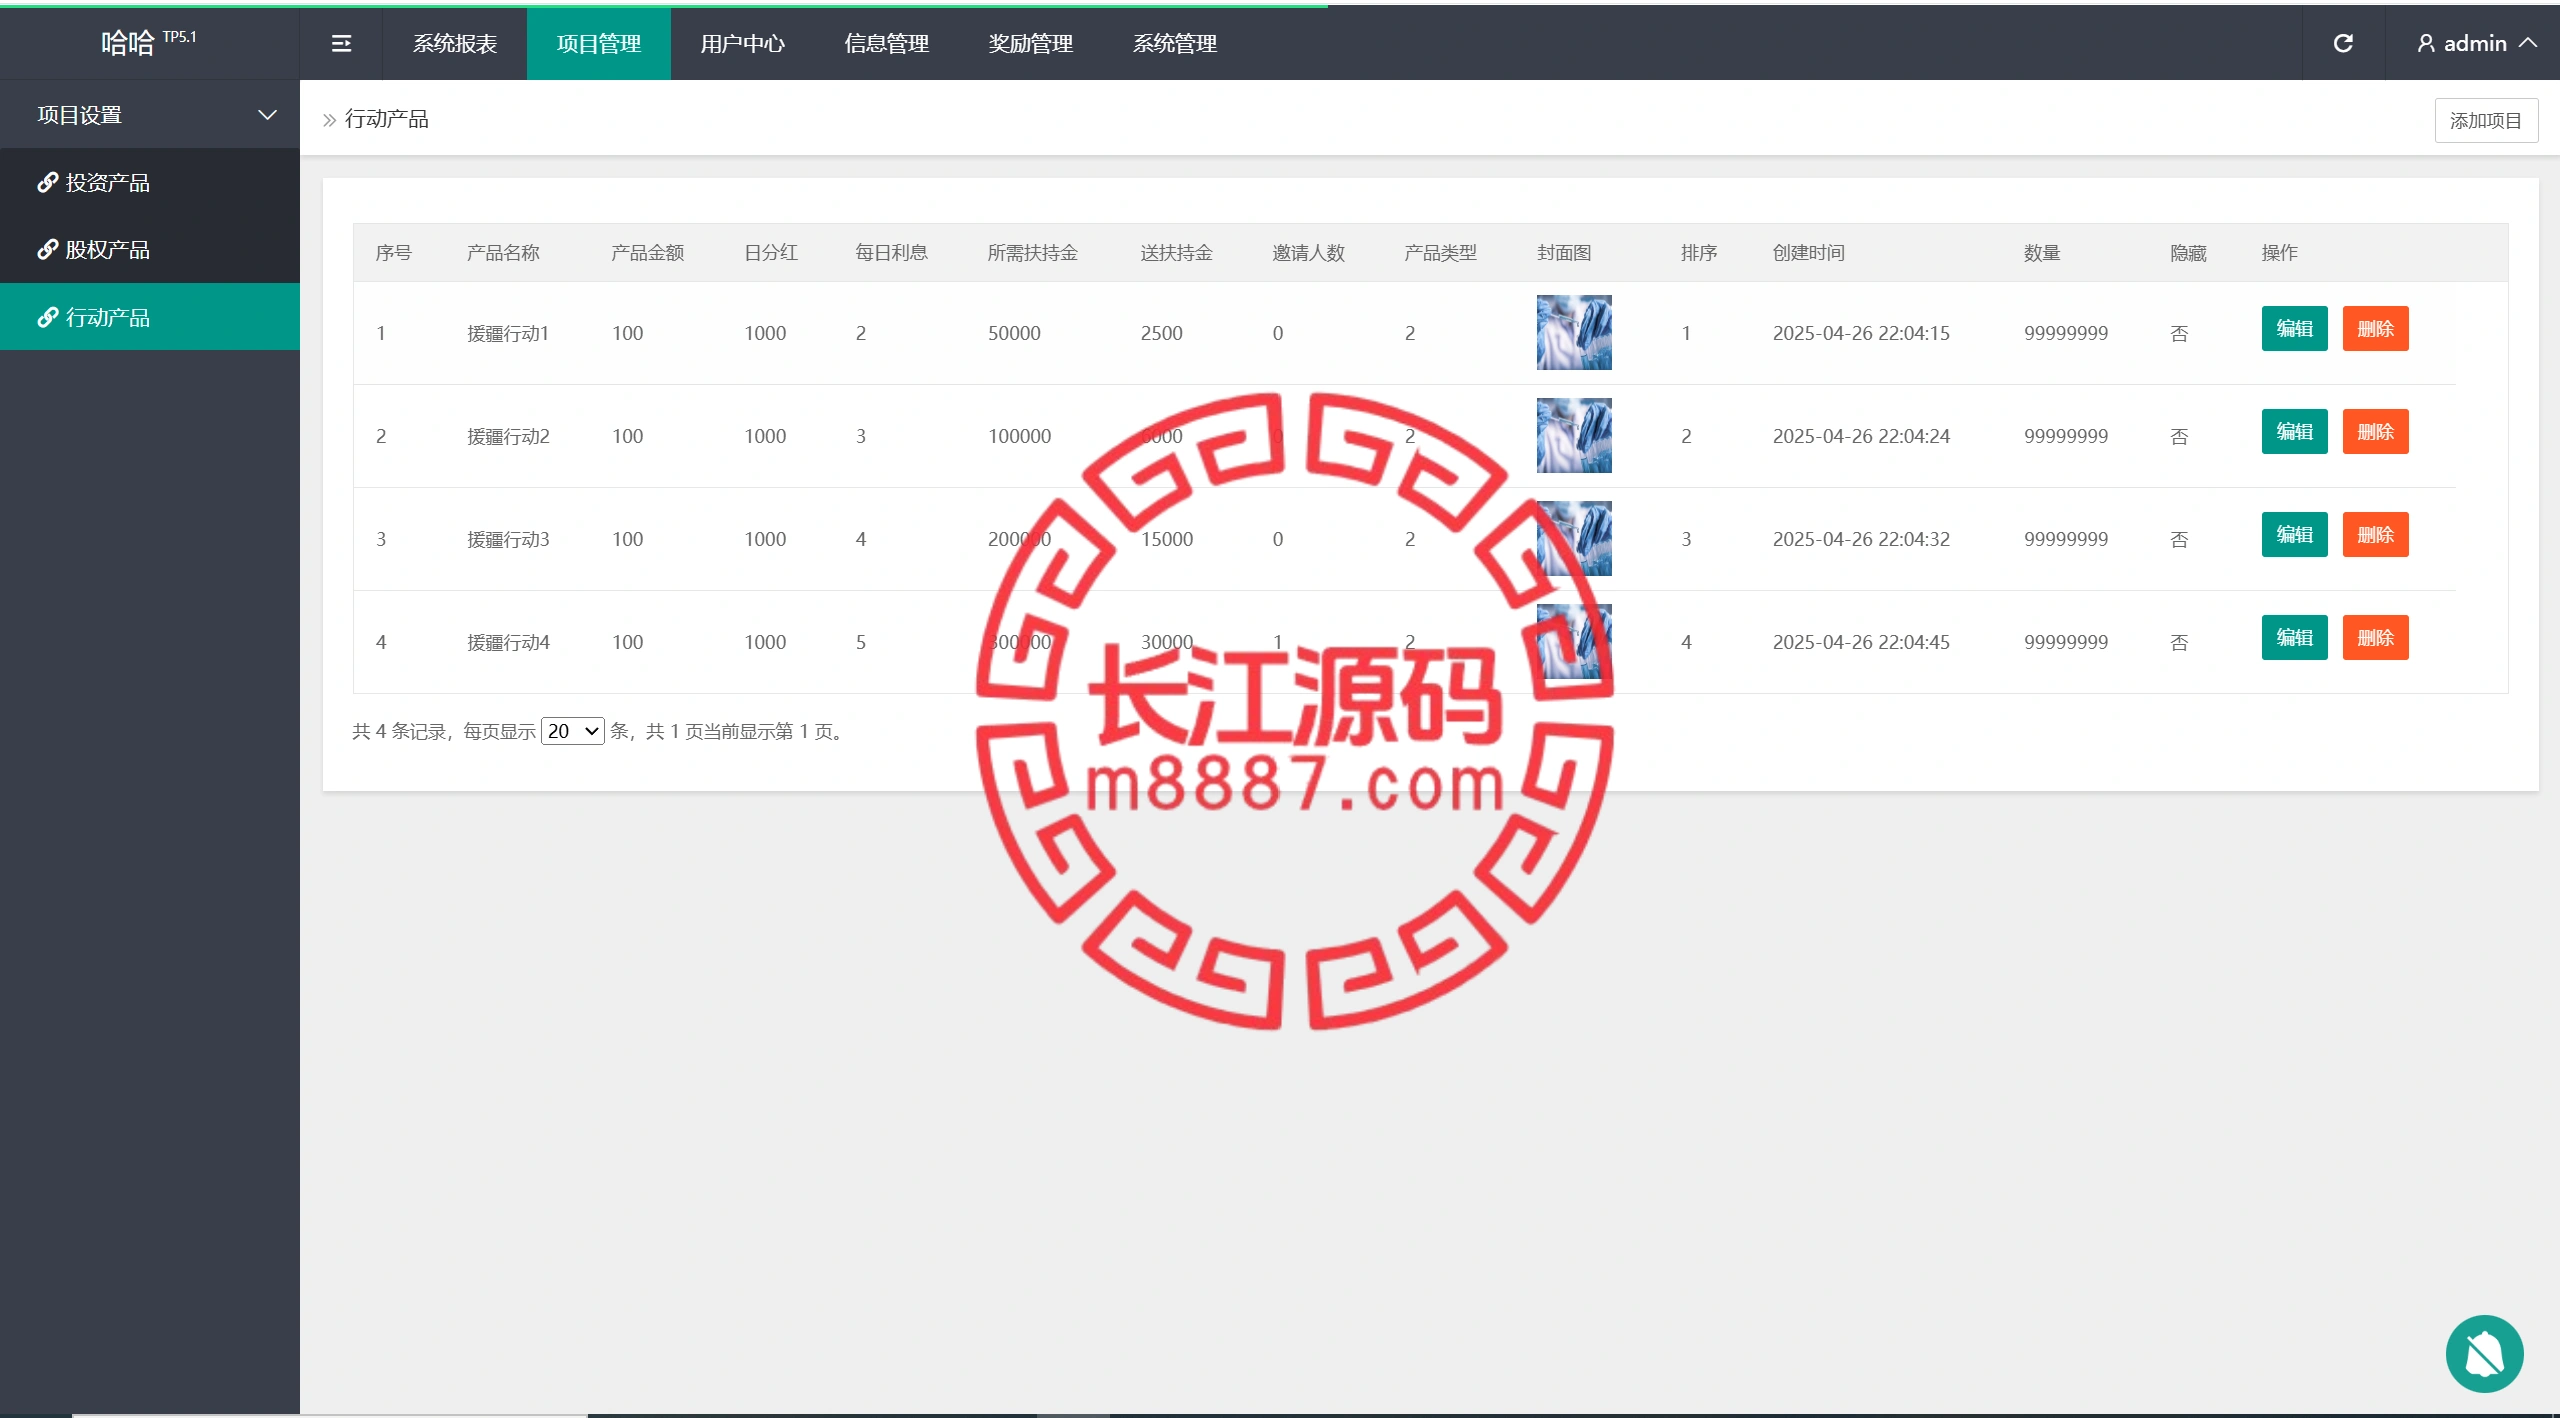This screenshot has height=1418, width=2560.
Task: Click the muted bell notification icon
Action: click(x=2484, y=1353)
